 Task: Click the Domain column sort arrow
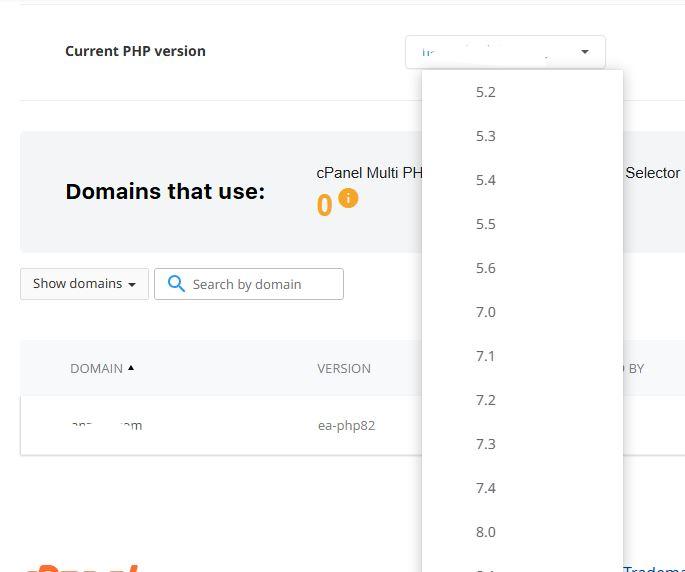(131, 368)
